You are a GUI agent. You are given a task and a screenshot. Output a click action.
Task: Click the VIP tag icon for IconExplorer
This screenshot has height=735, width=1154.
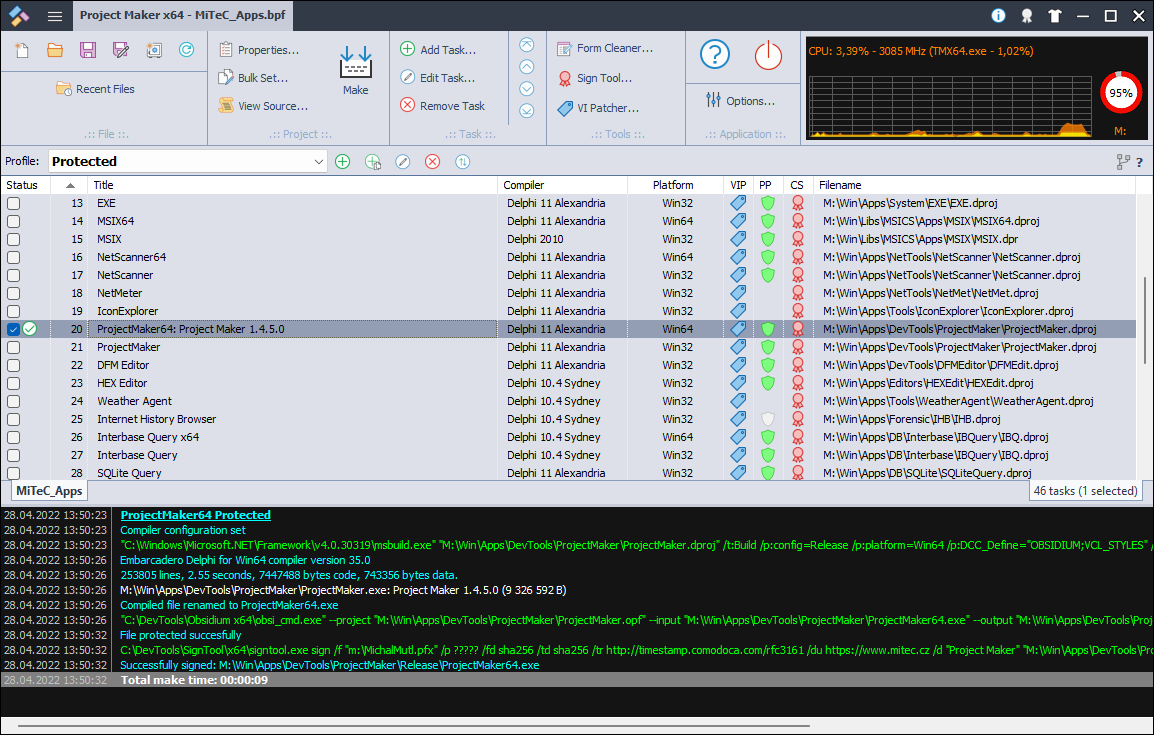pos(738,311)
